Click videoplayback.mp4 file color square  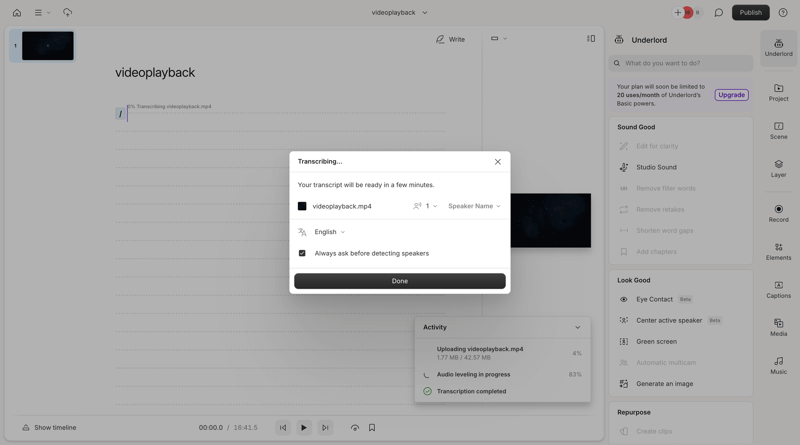pos(302,206)
